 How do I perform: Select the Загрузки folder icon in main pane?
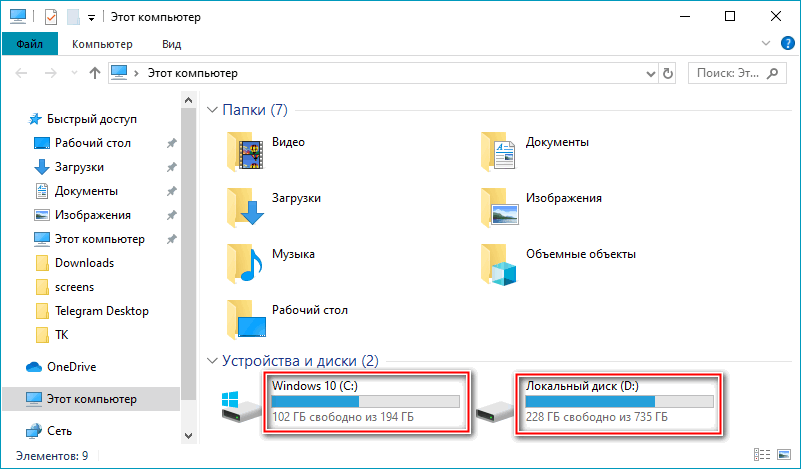[x=245, y=207]
